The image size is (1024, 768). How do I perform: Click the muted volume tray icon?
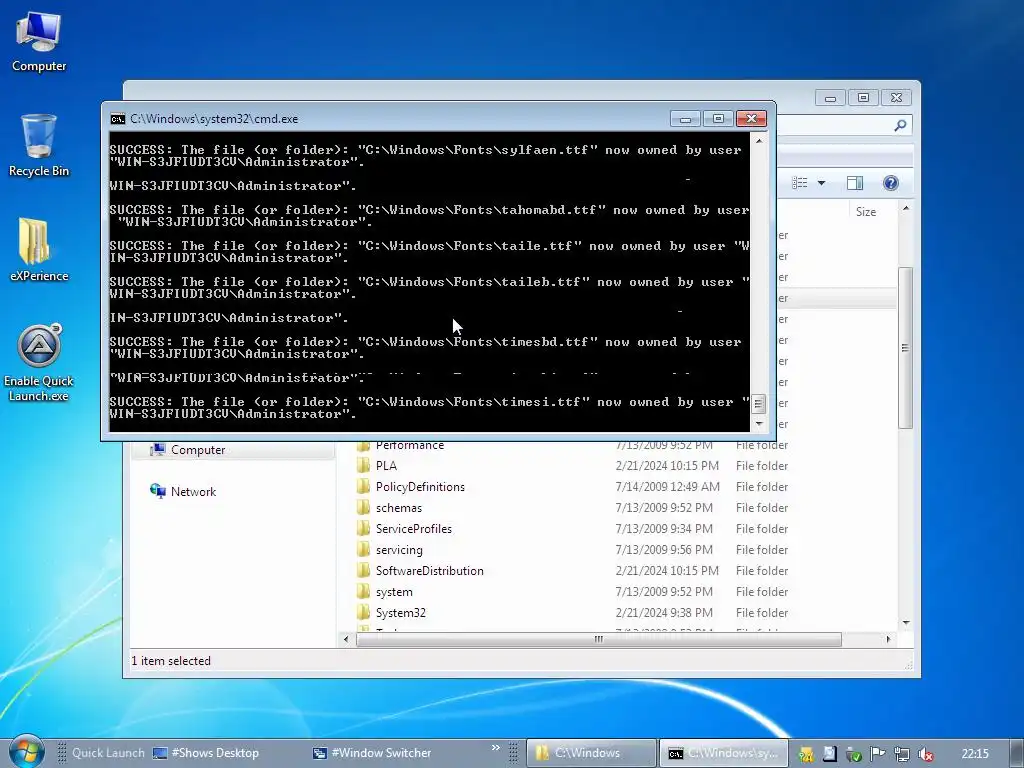[925, 754]
